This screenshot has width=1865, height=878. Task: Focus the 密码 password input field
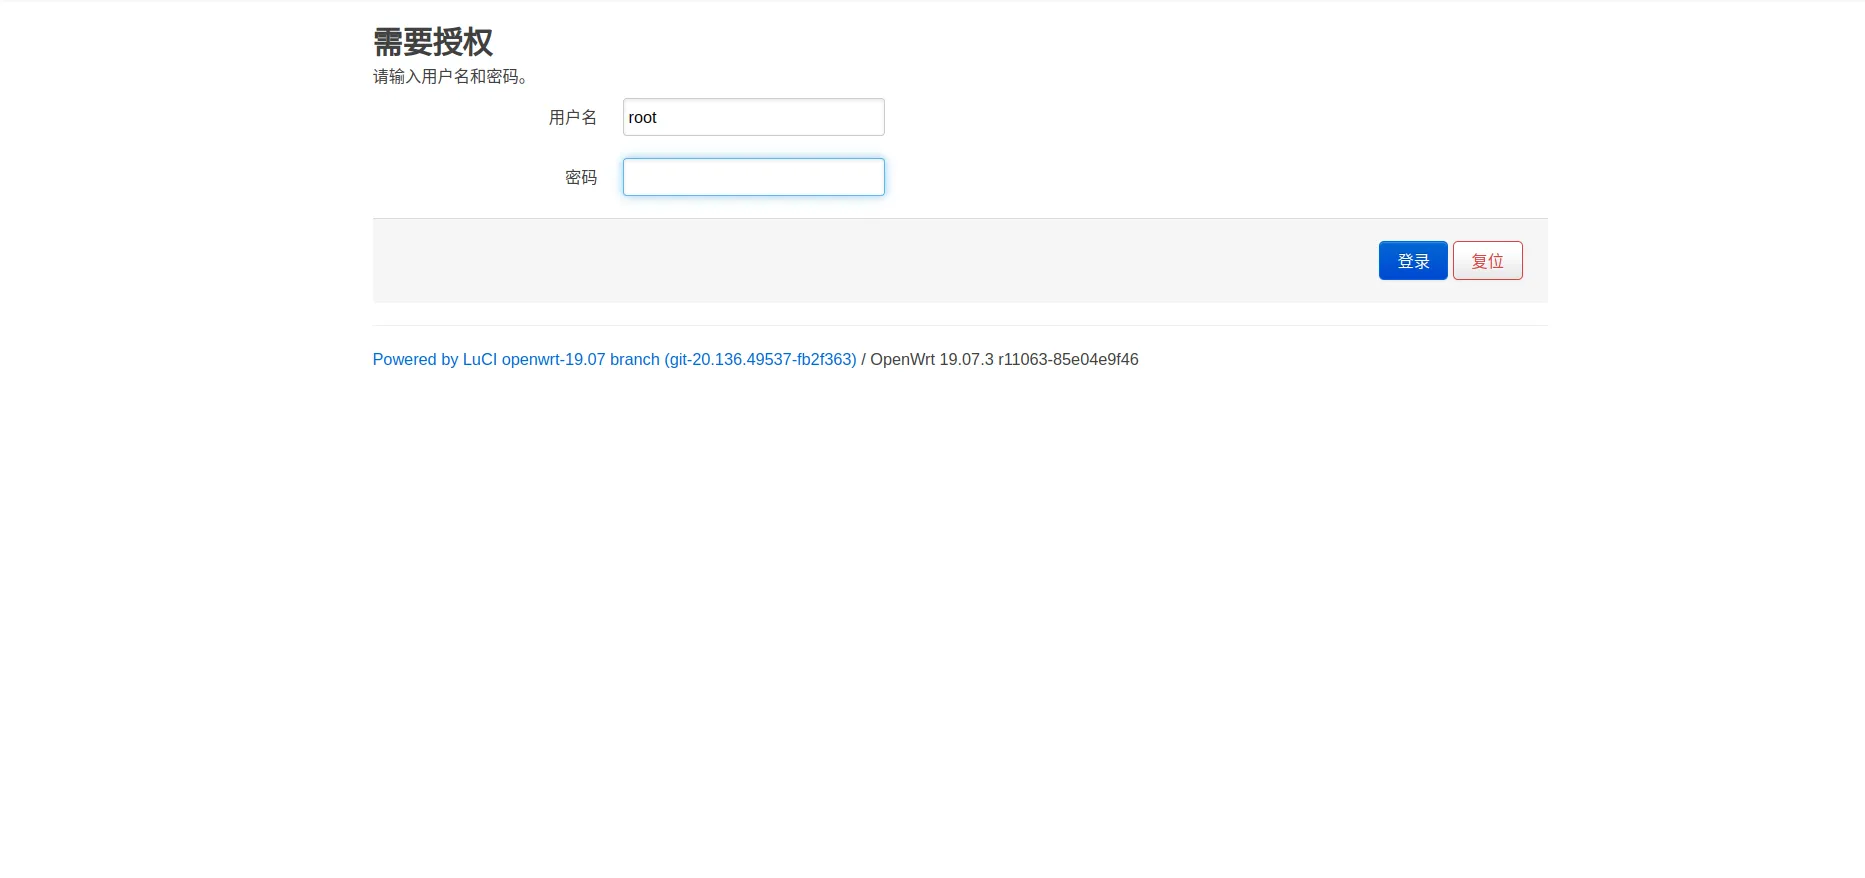[753, 177]
